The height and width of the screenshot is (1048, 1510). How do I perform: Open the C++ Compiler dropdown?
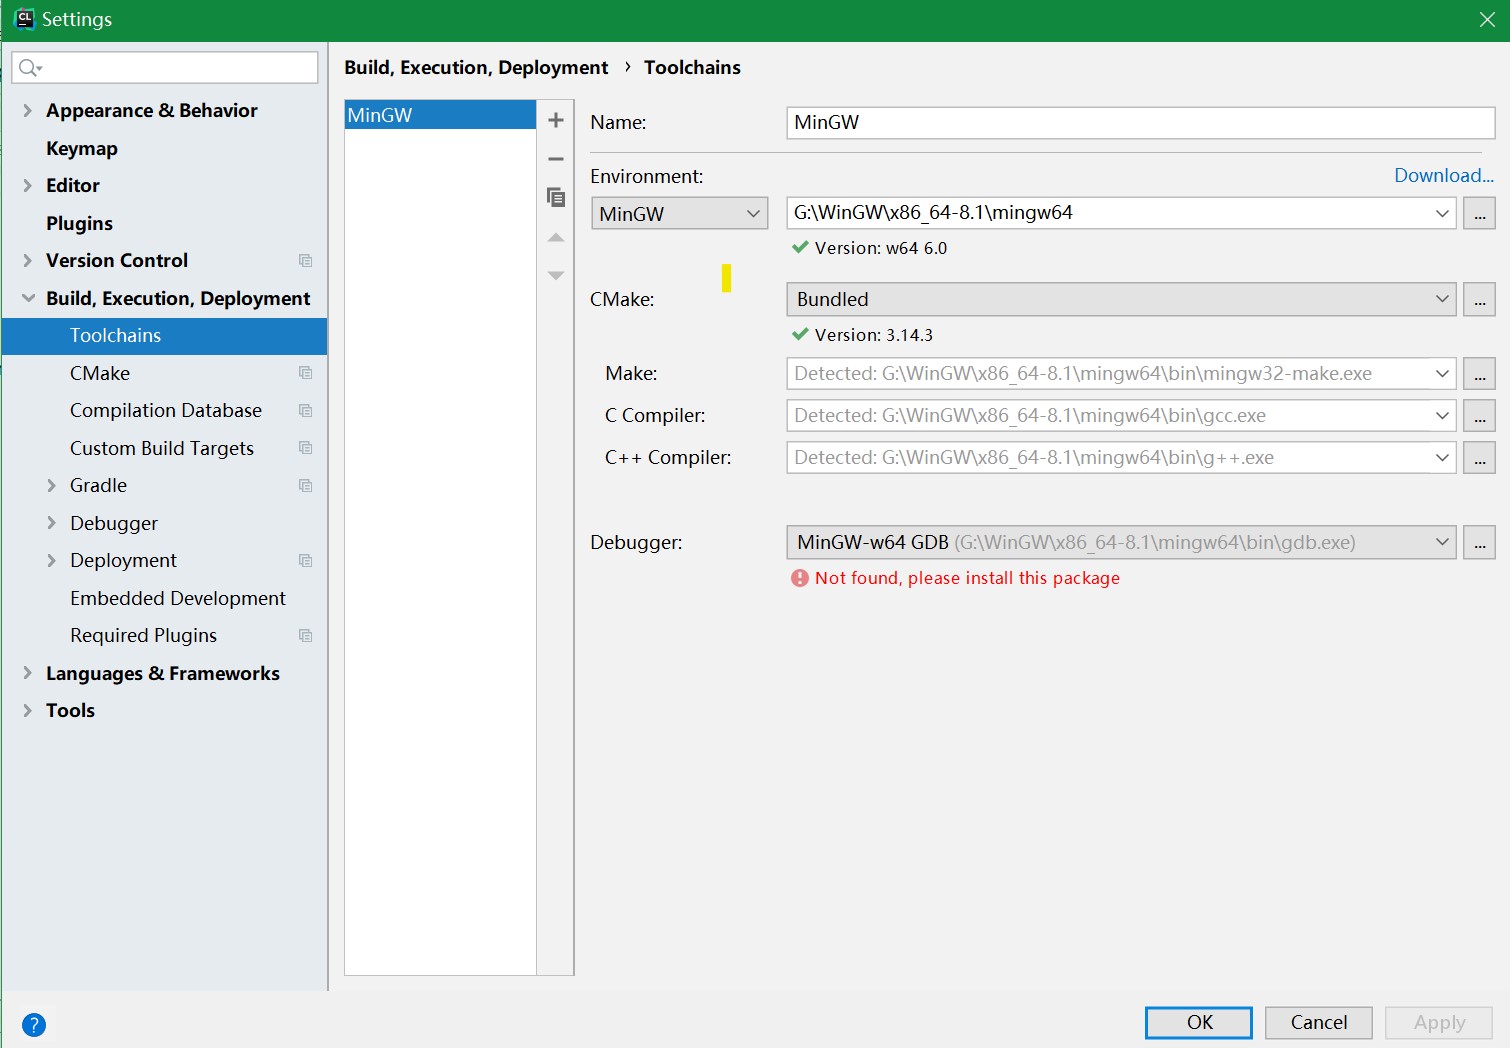click(1442, 458)
